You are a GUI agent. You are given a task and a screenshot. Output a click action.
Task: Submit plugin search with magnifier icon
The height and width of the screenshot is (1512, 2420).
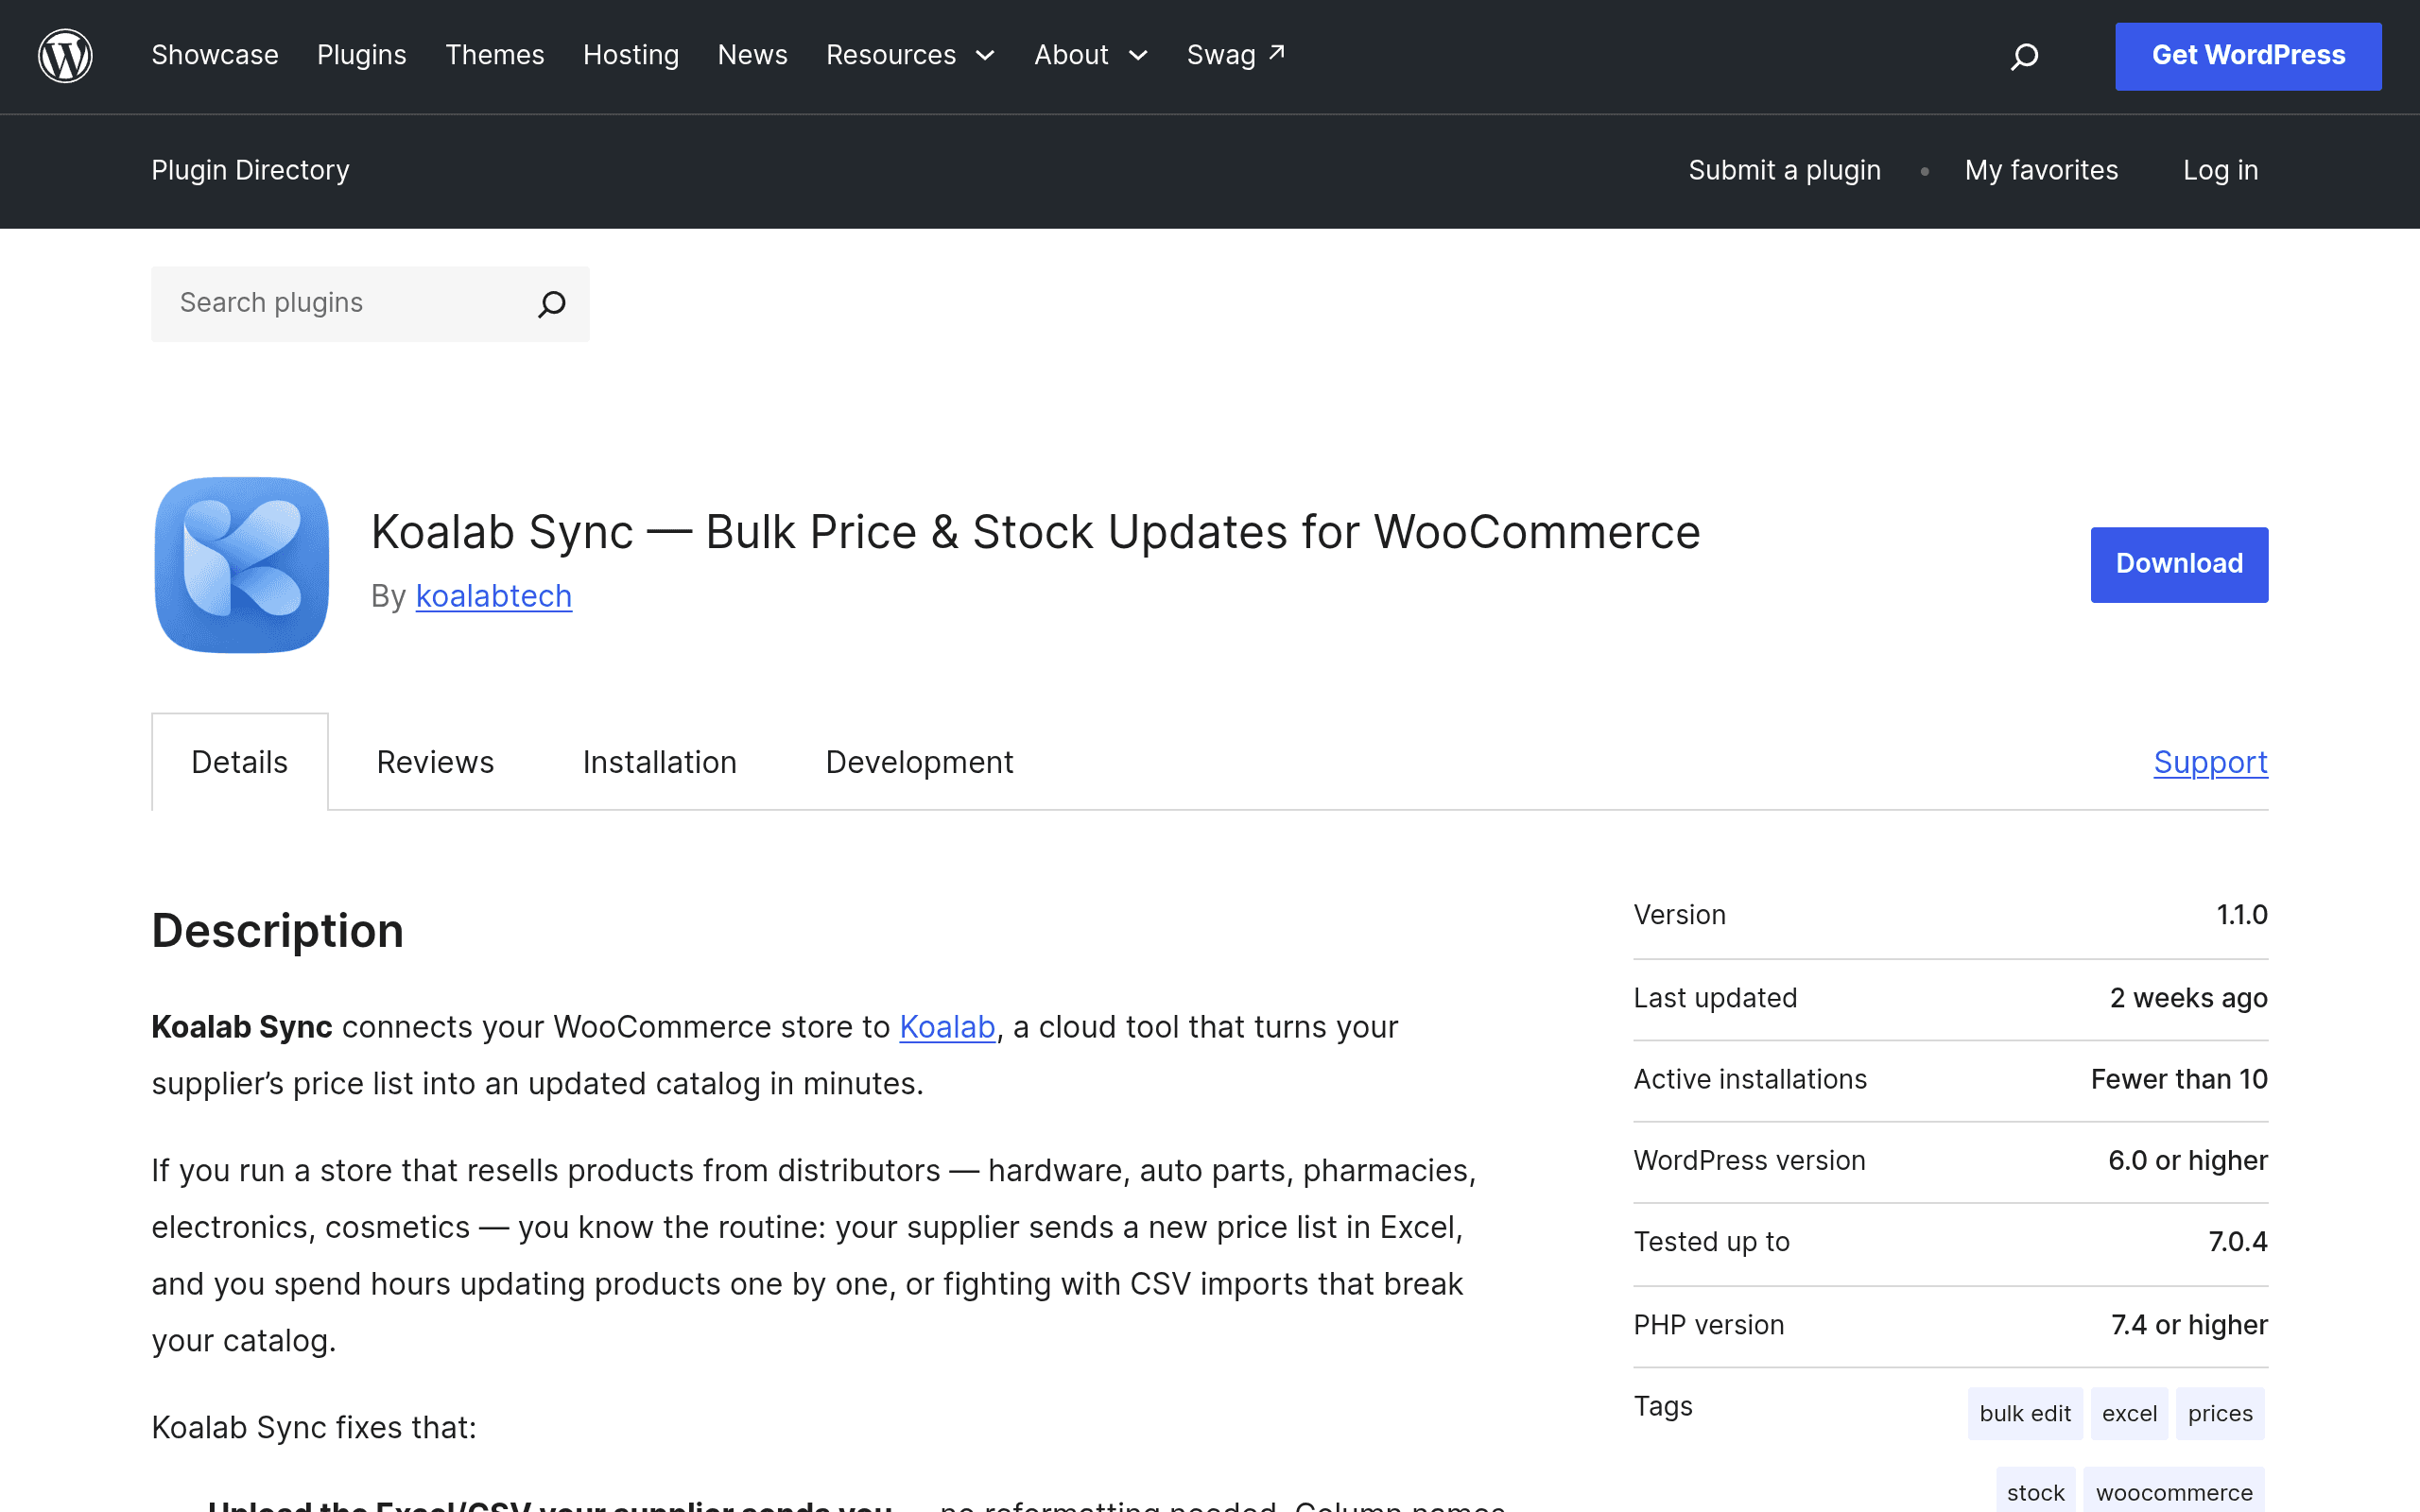[552, 304]
